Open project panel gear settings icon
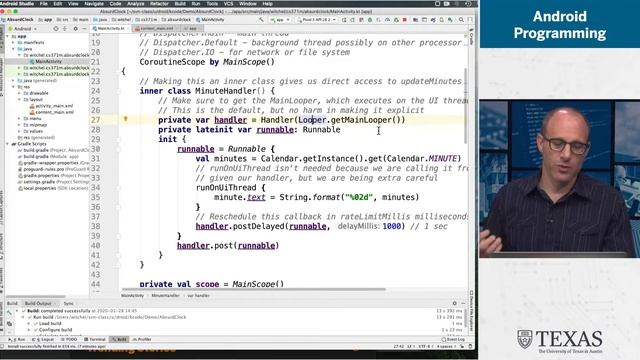 pyautogui.click(x=76, y=29)
